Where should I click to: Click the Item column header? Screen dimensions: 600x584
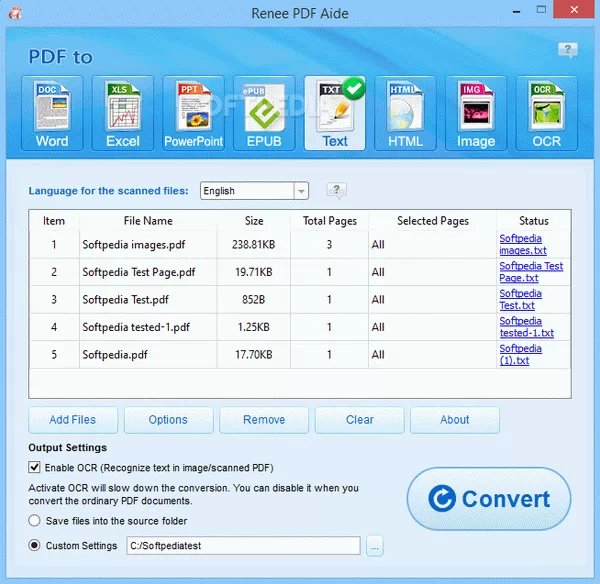[x=54, y=221]
